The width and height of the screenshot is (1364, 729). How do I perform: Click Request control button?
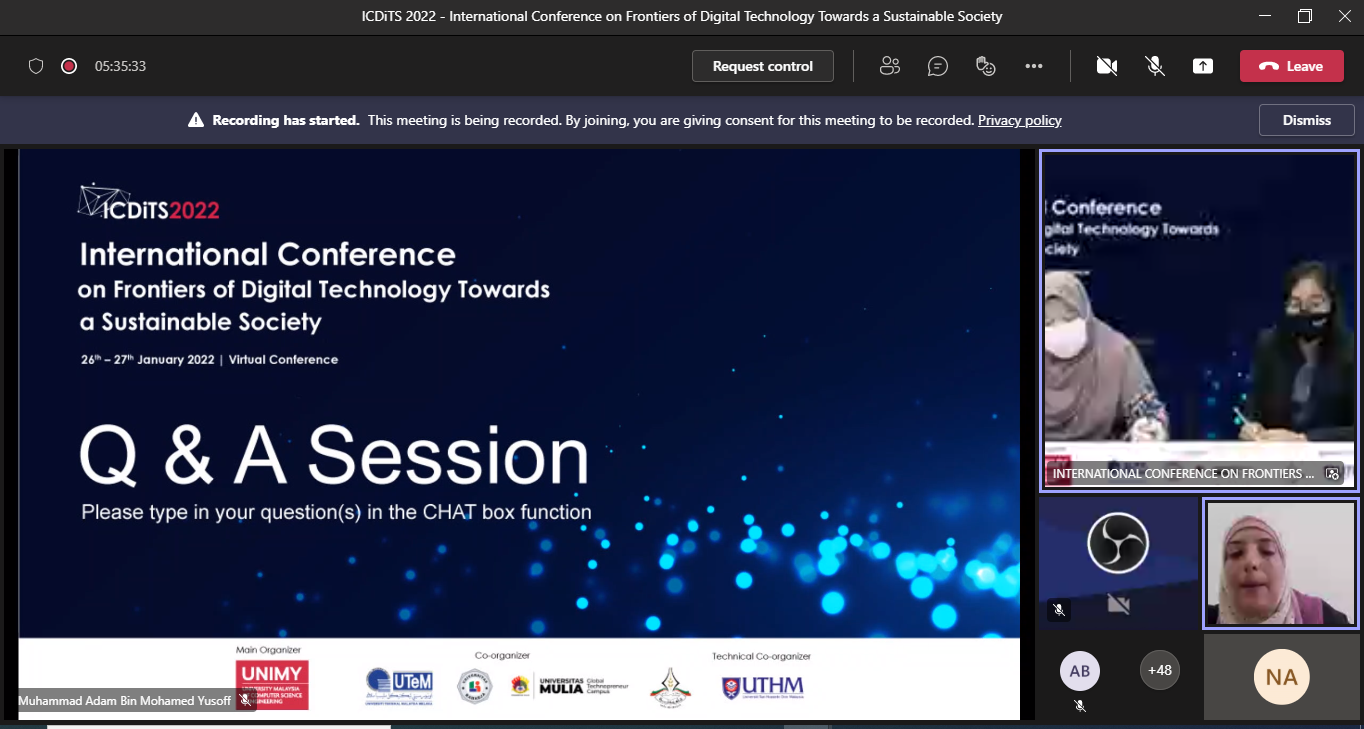tap(763, 66)
